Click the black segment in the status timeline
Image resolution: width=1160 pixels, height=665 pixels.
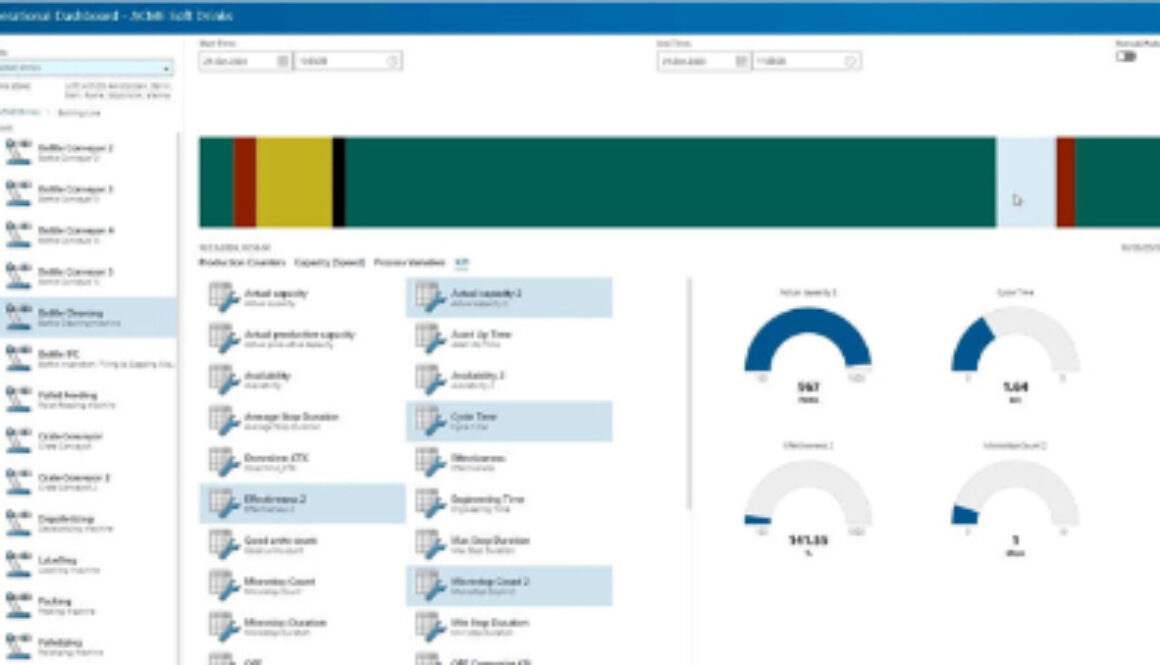click(x=339, y=182)
